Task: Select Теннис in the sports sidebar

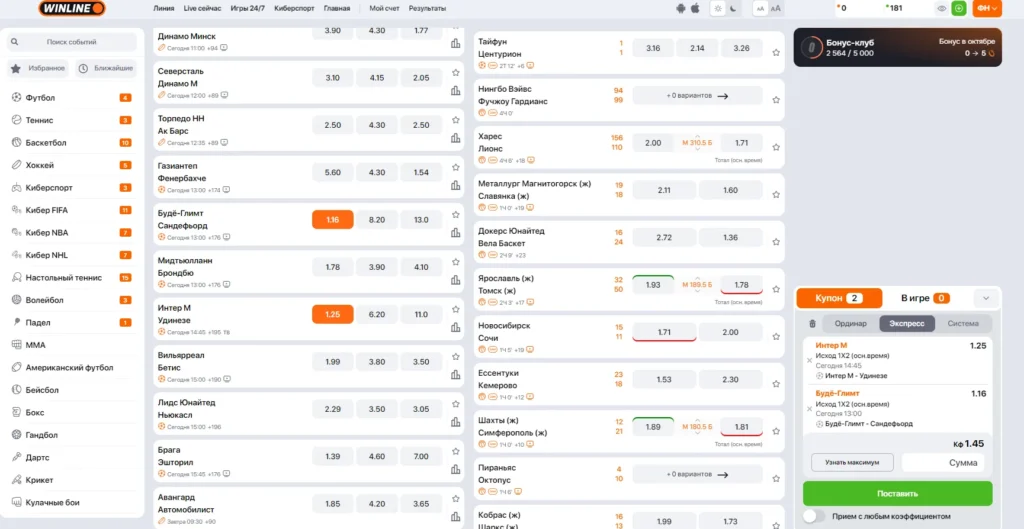Action: (72, 120)
